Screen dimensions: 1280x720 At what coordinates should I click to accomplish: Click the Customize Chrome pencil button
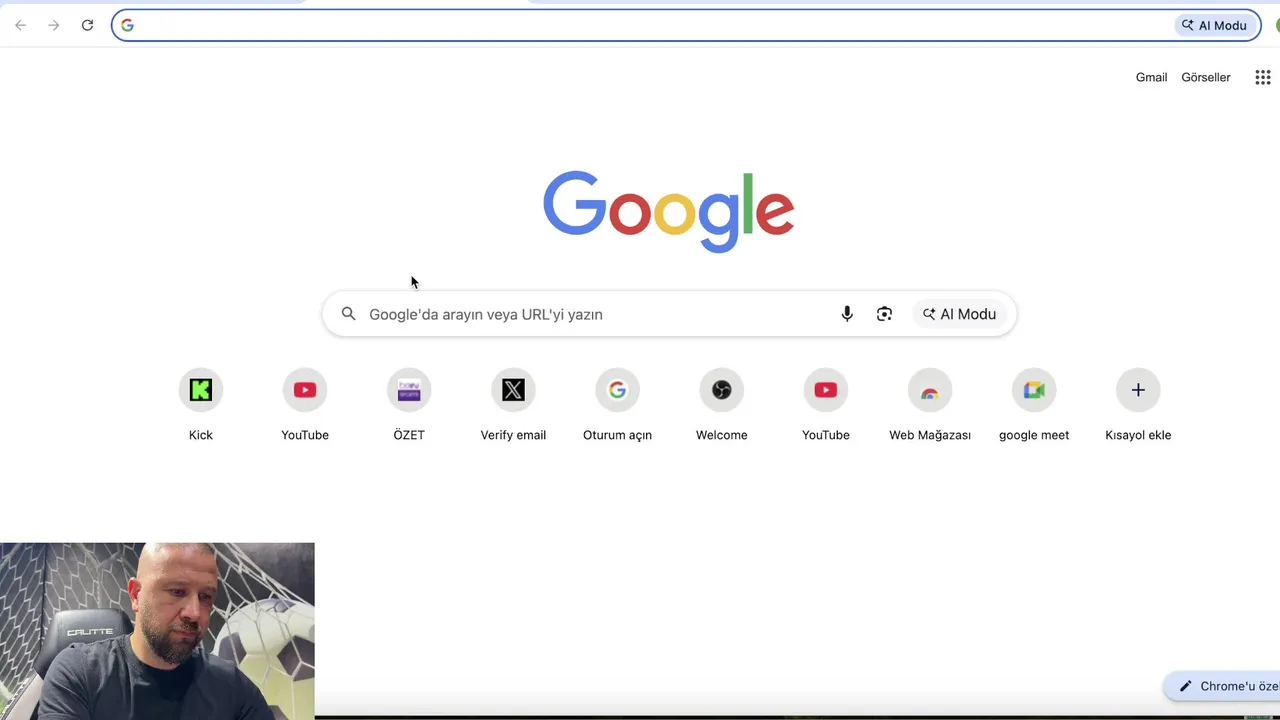point(1222,686)
